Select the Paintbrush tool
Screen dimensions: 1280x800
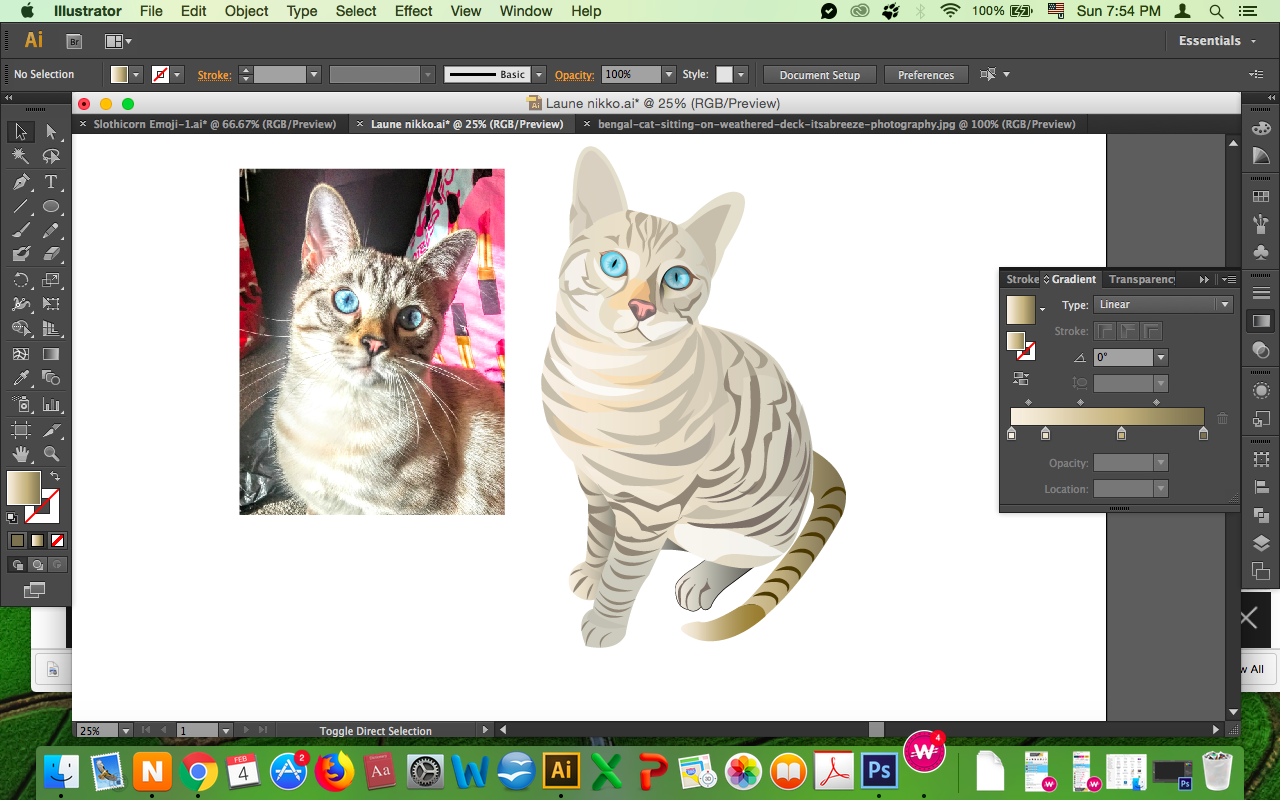[20, 231]
